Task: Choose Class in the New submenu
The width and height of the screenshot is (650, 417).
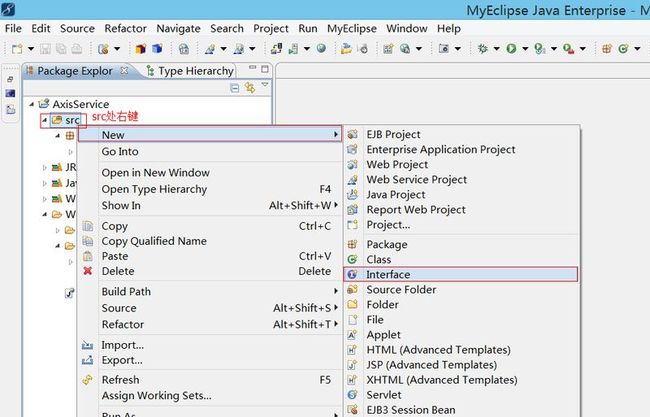Action: point(461,259)
